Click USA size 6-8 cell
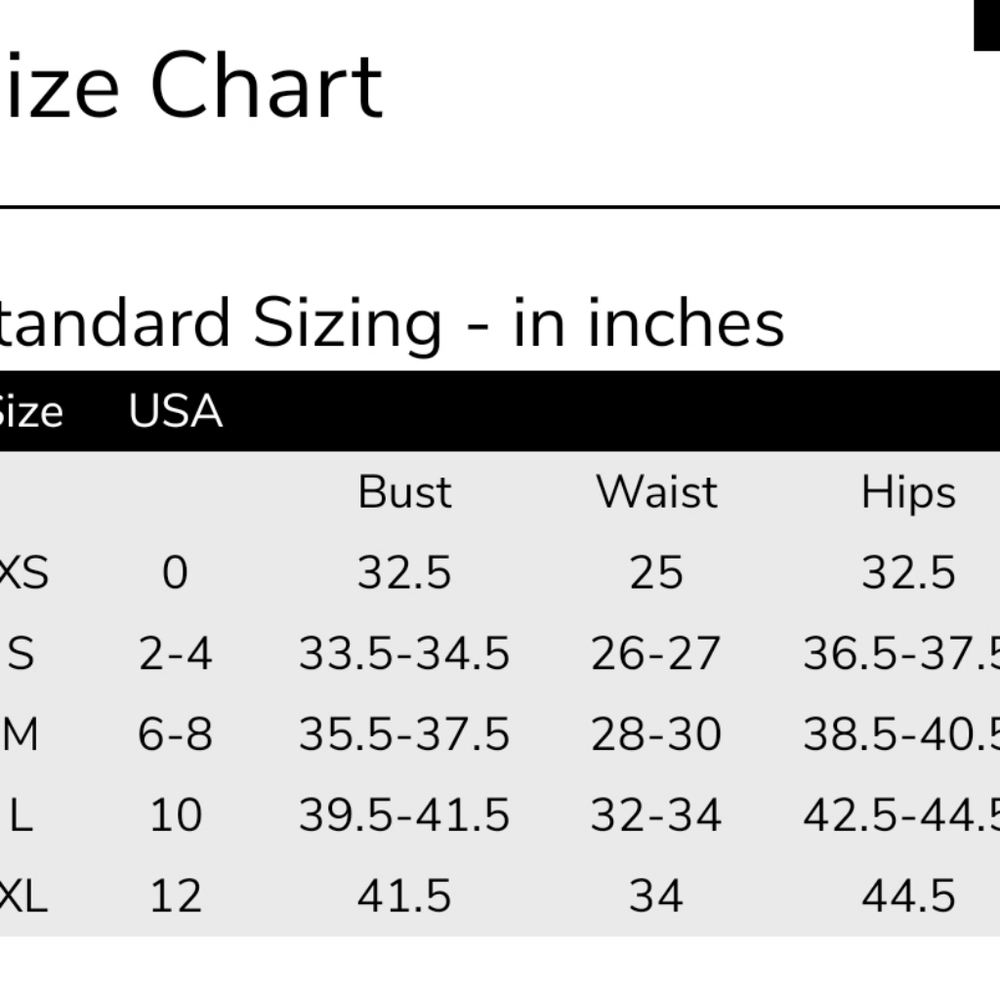Screen dimensions: 1000x999 pyautogui.click(x=175, y=734)
